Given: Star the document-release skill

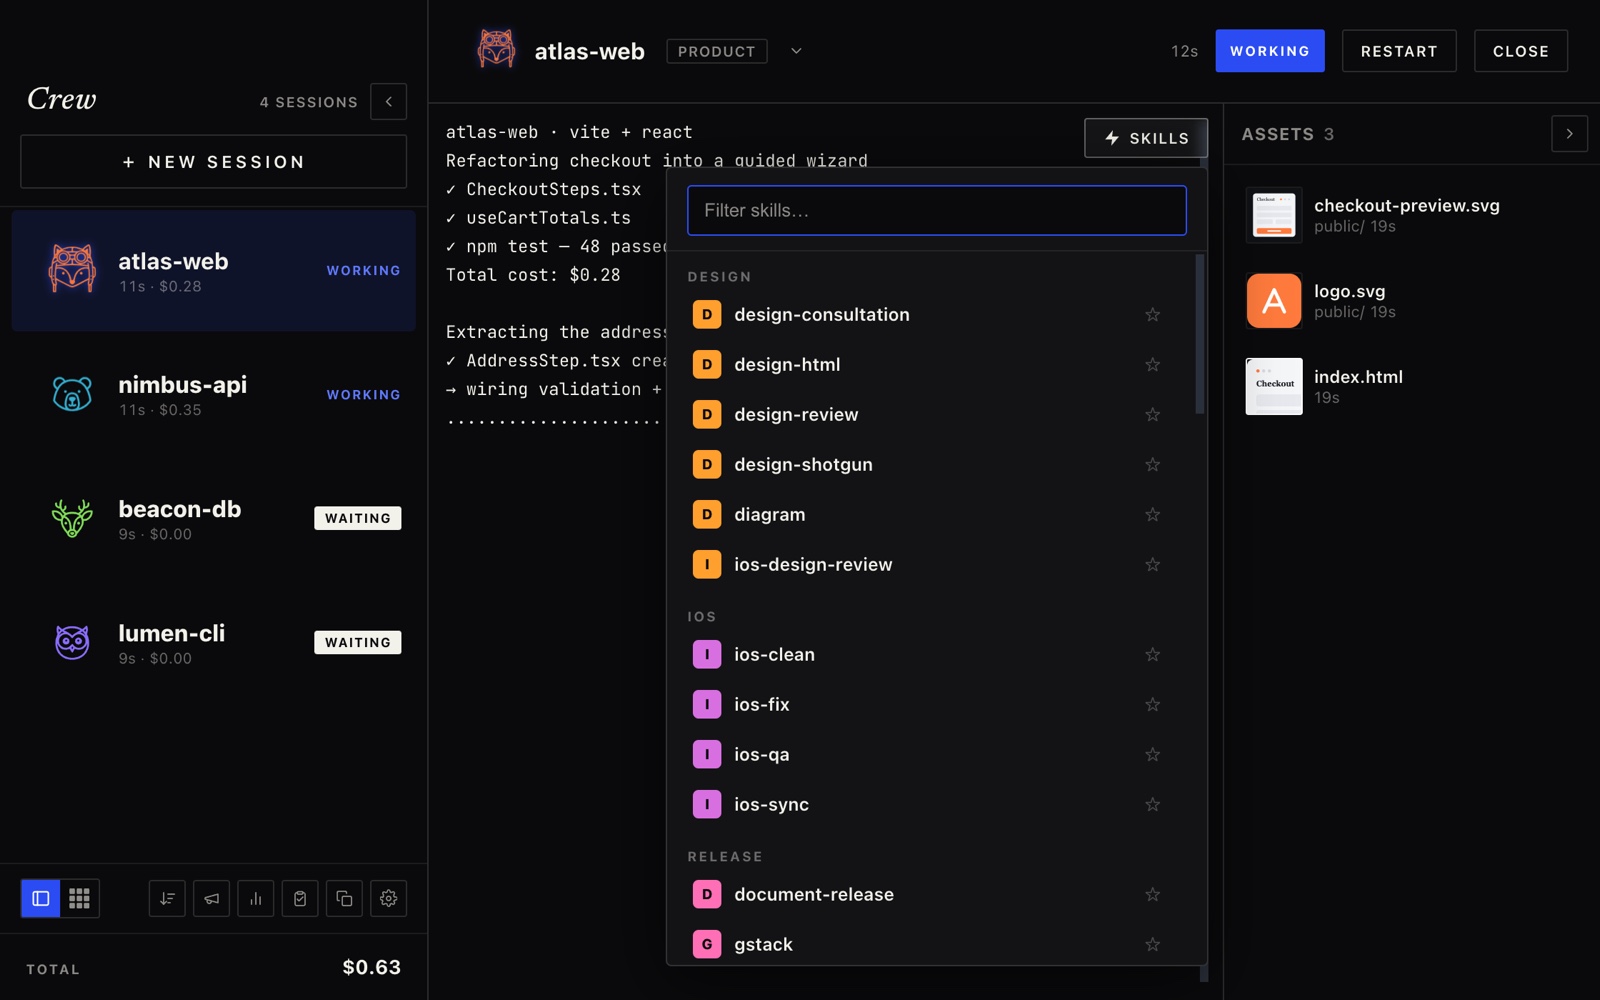Looking at the screenshot, I should point(1153,894).
